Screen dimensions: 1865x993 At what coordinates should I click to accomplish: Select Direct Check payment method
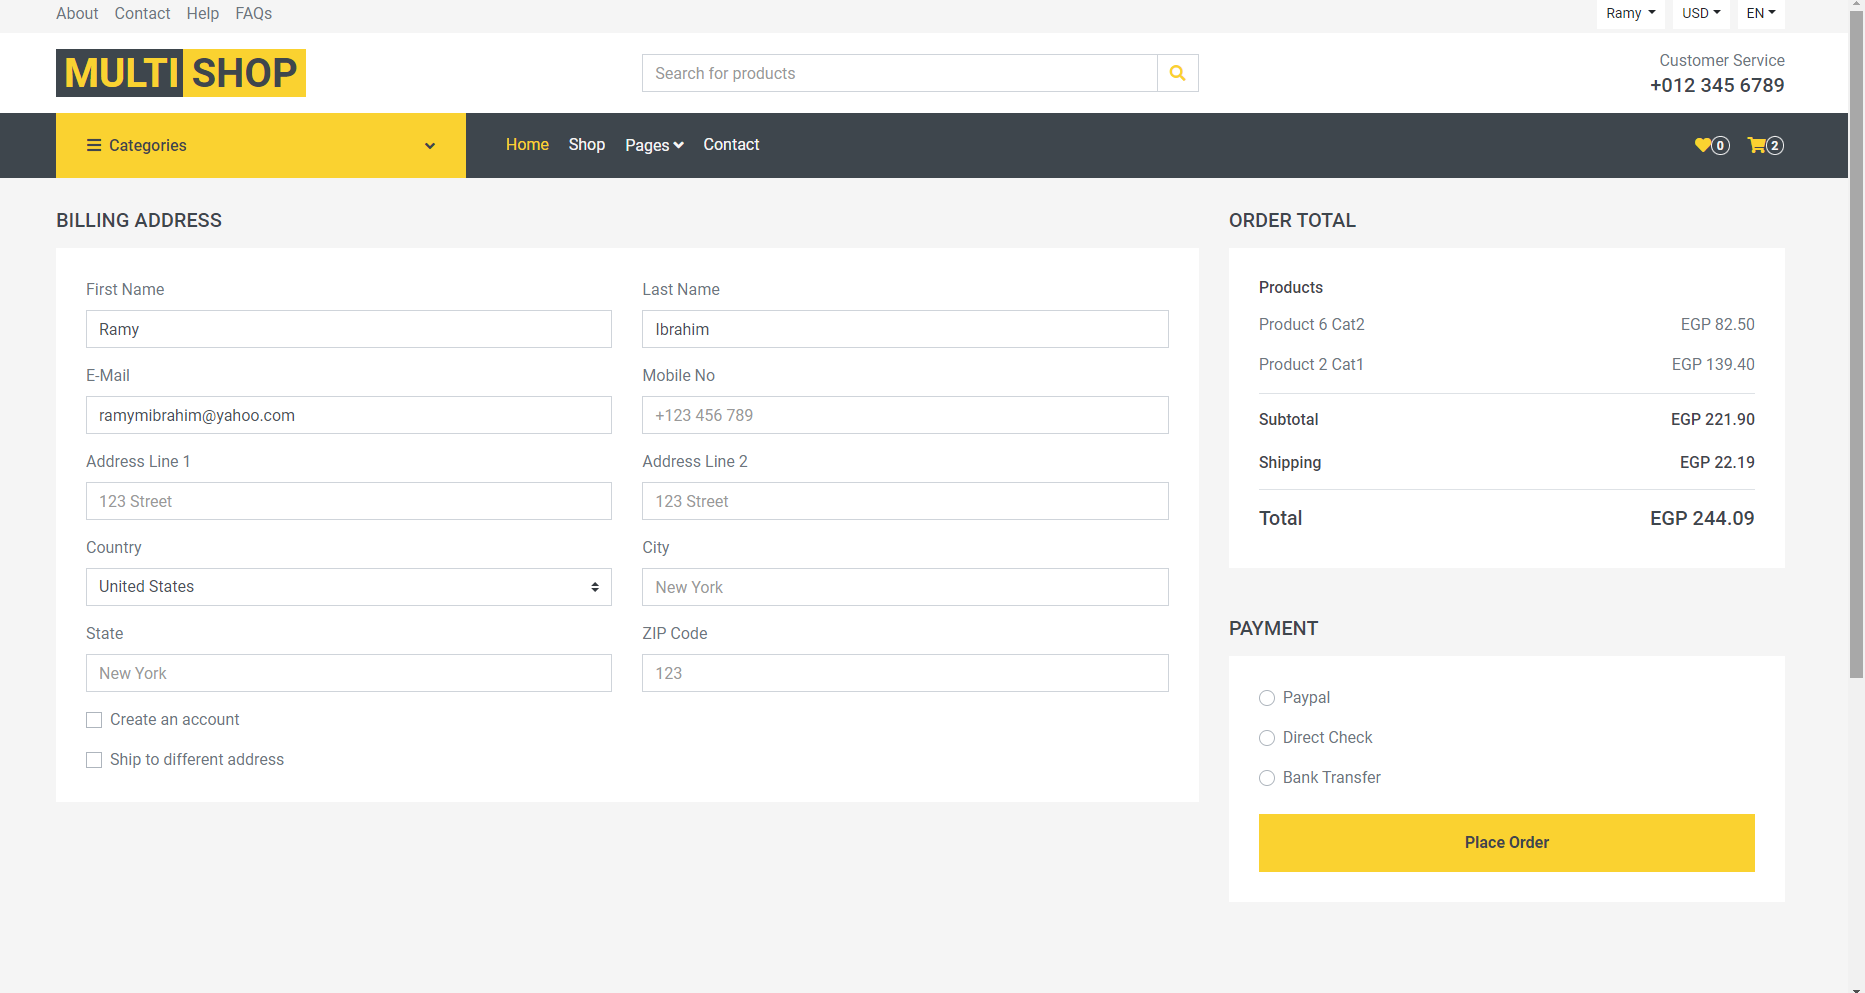(x=1266, y=738)
